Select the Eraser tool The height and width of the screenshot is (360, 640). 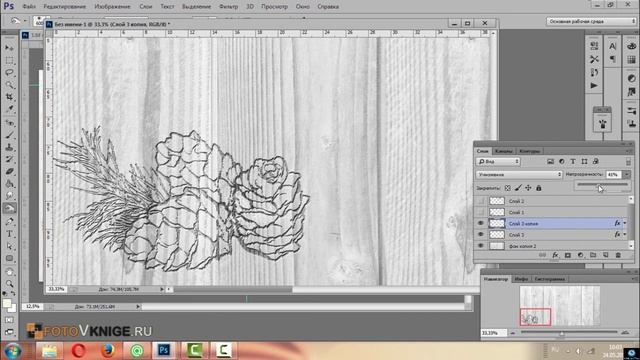coord(9,171)
